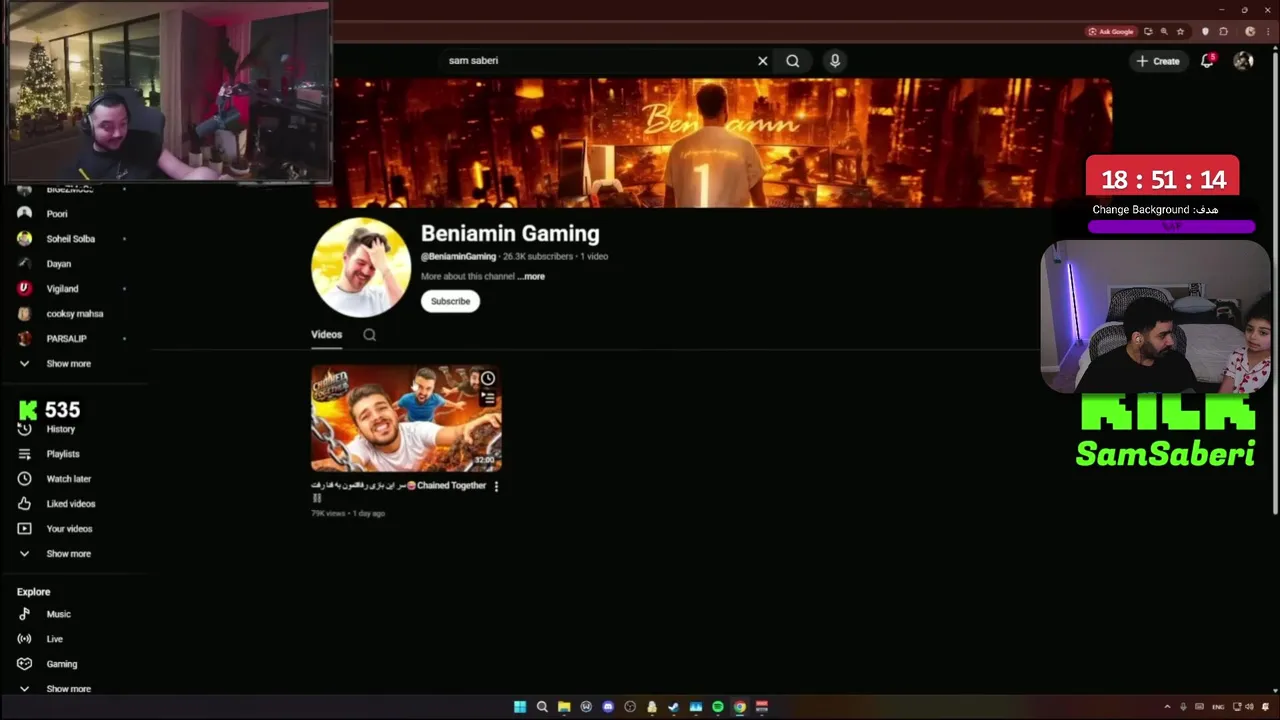Show hidden system tray icons

tap(1167, 707)
